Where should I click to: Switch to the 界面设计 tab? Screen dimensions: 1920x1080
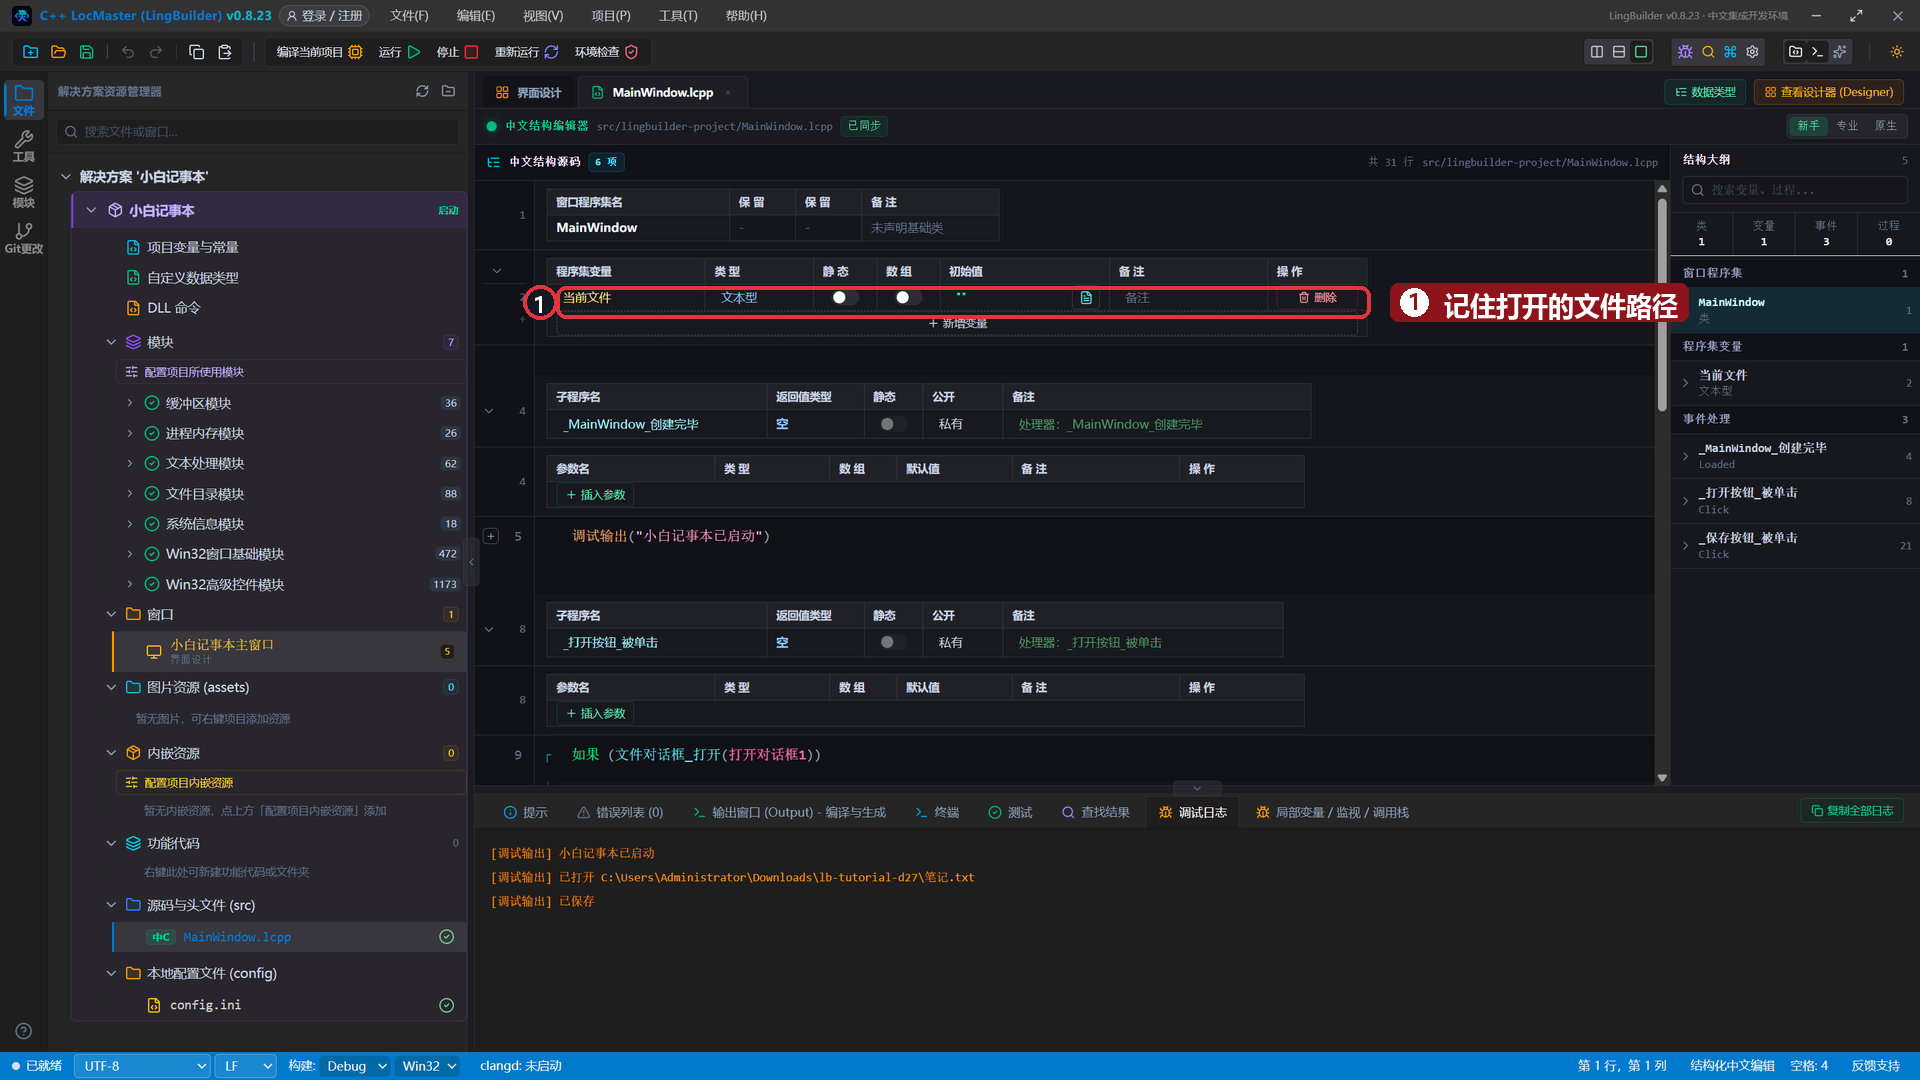pos(528,92)
